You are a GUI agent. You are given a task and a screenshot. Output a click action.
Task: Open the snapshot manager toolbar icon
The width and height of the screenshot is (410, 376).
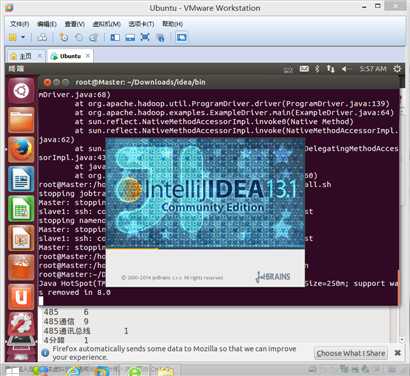coord(93,37)
